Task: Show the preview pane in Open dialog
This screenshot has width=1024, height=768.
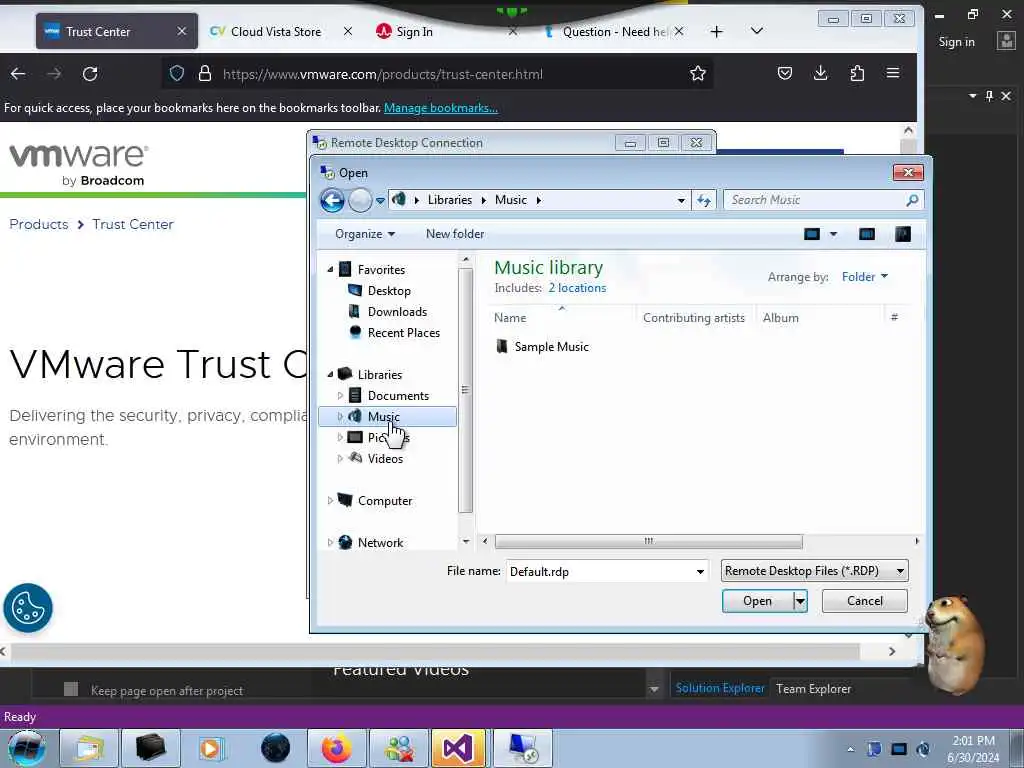Action: pos(867,234)
